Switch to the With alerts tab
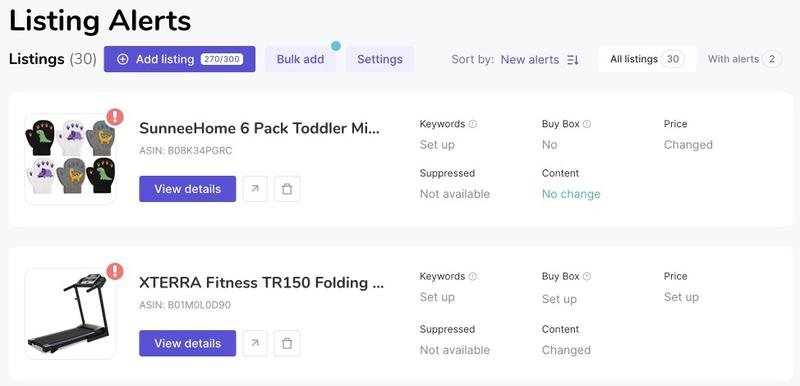800x386 pixels. pos(744,59)
